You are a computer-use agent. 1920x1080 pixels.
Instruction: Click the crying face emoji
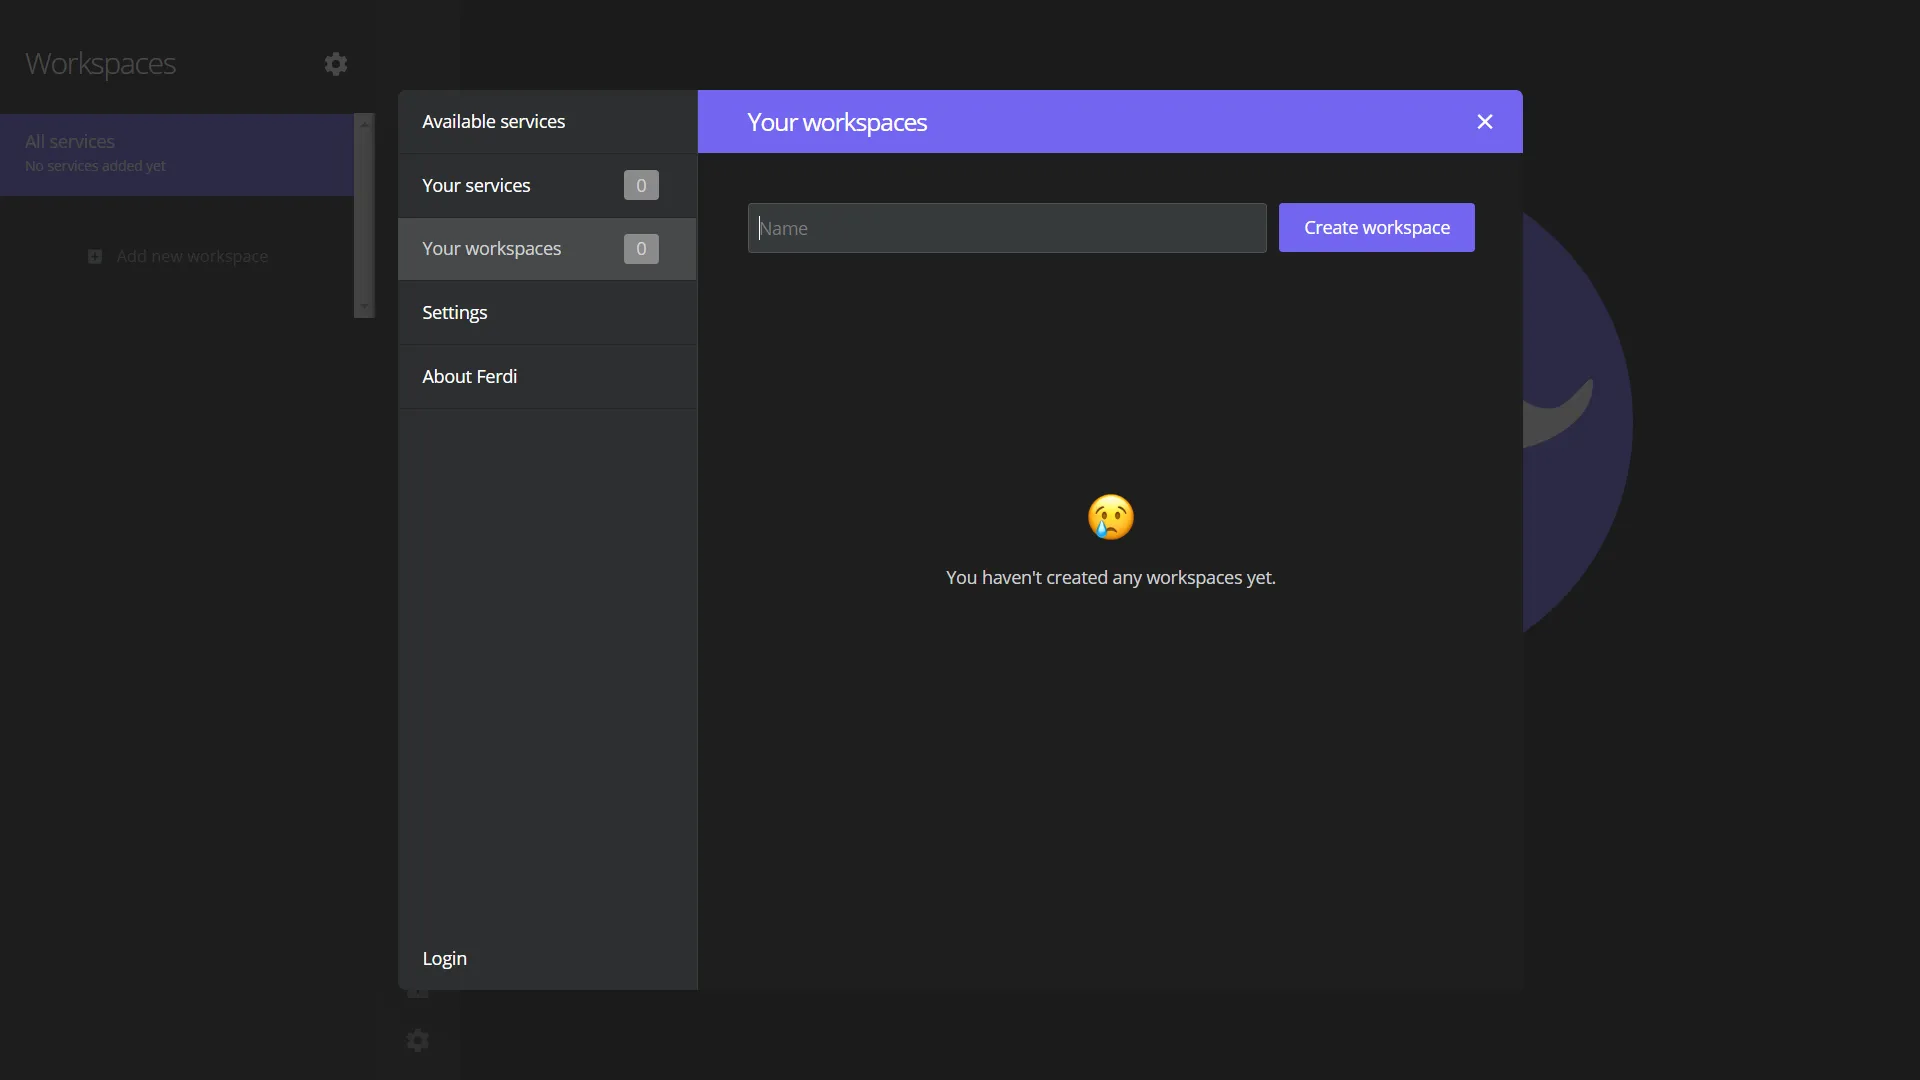pos(1110,517)
